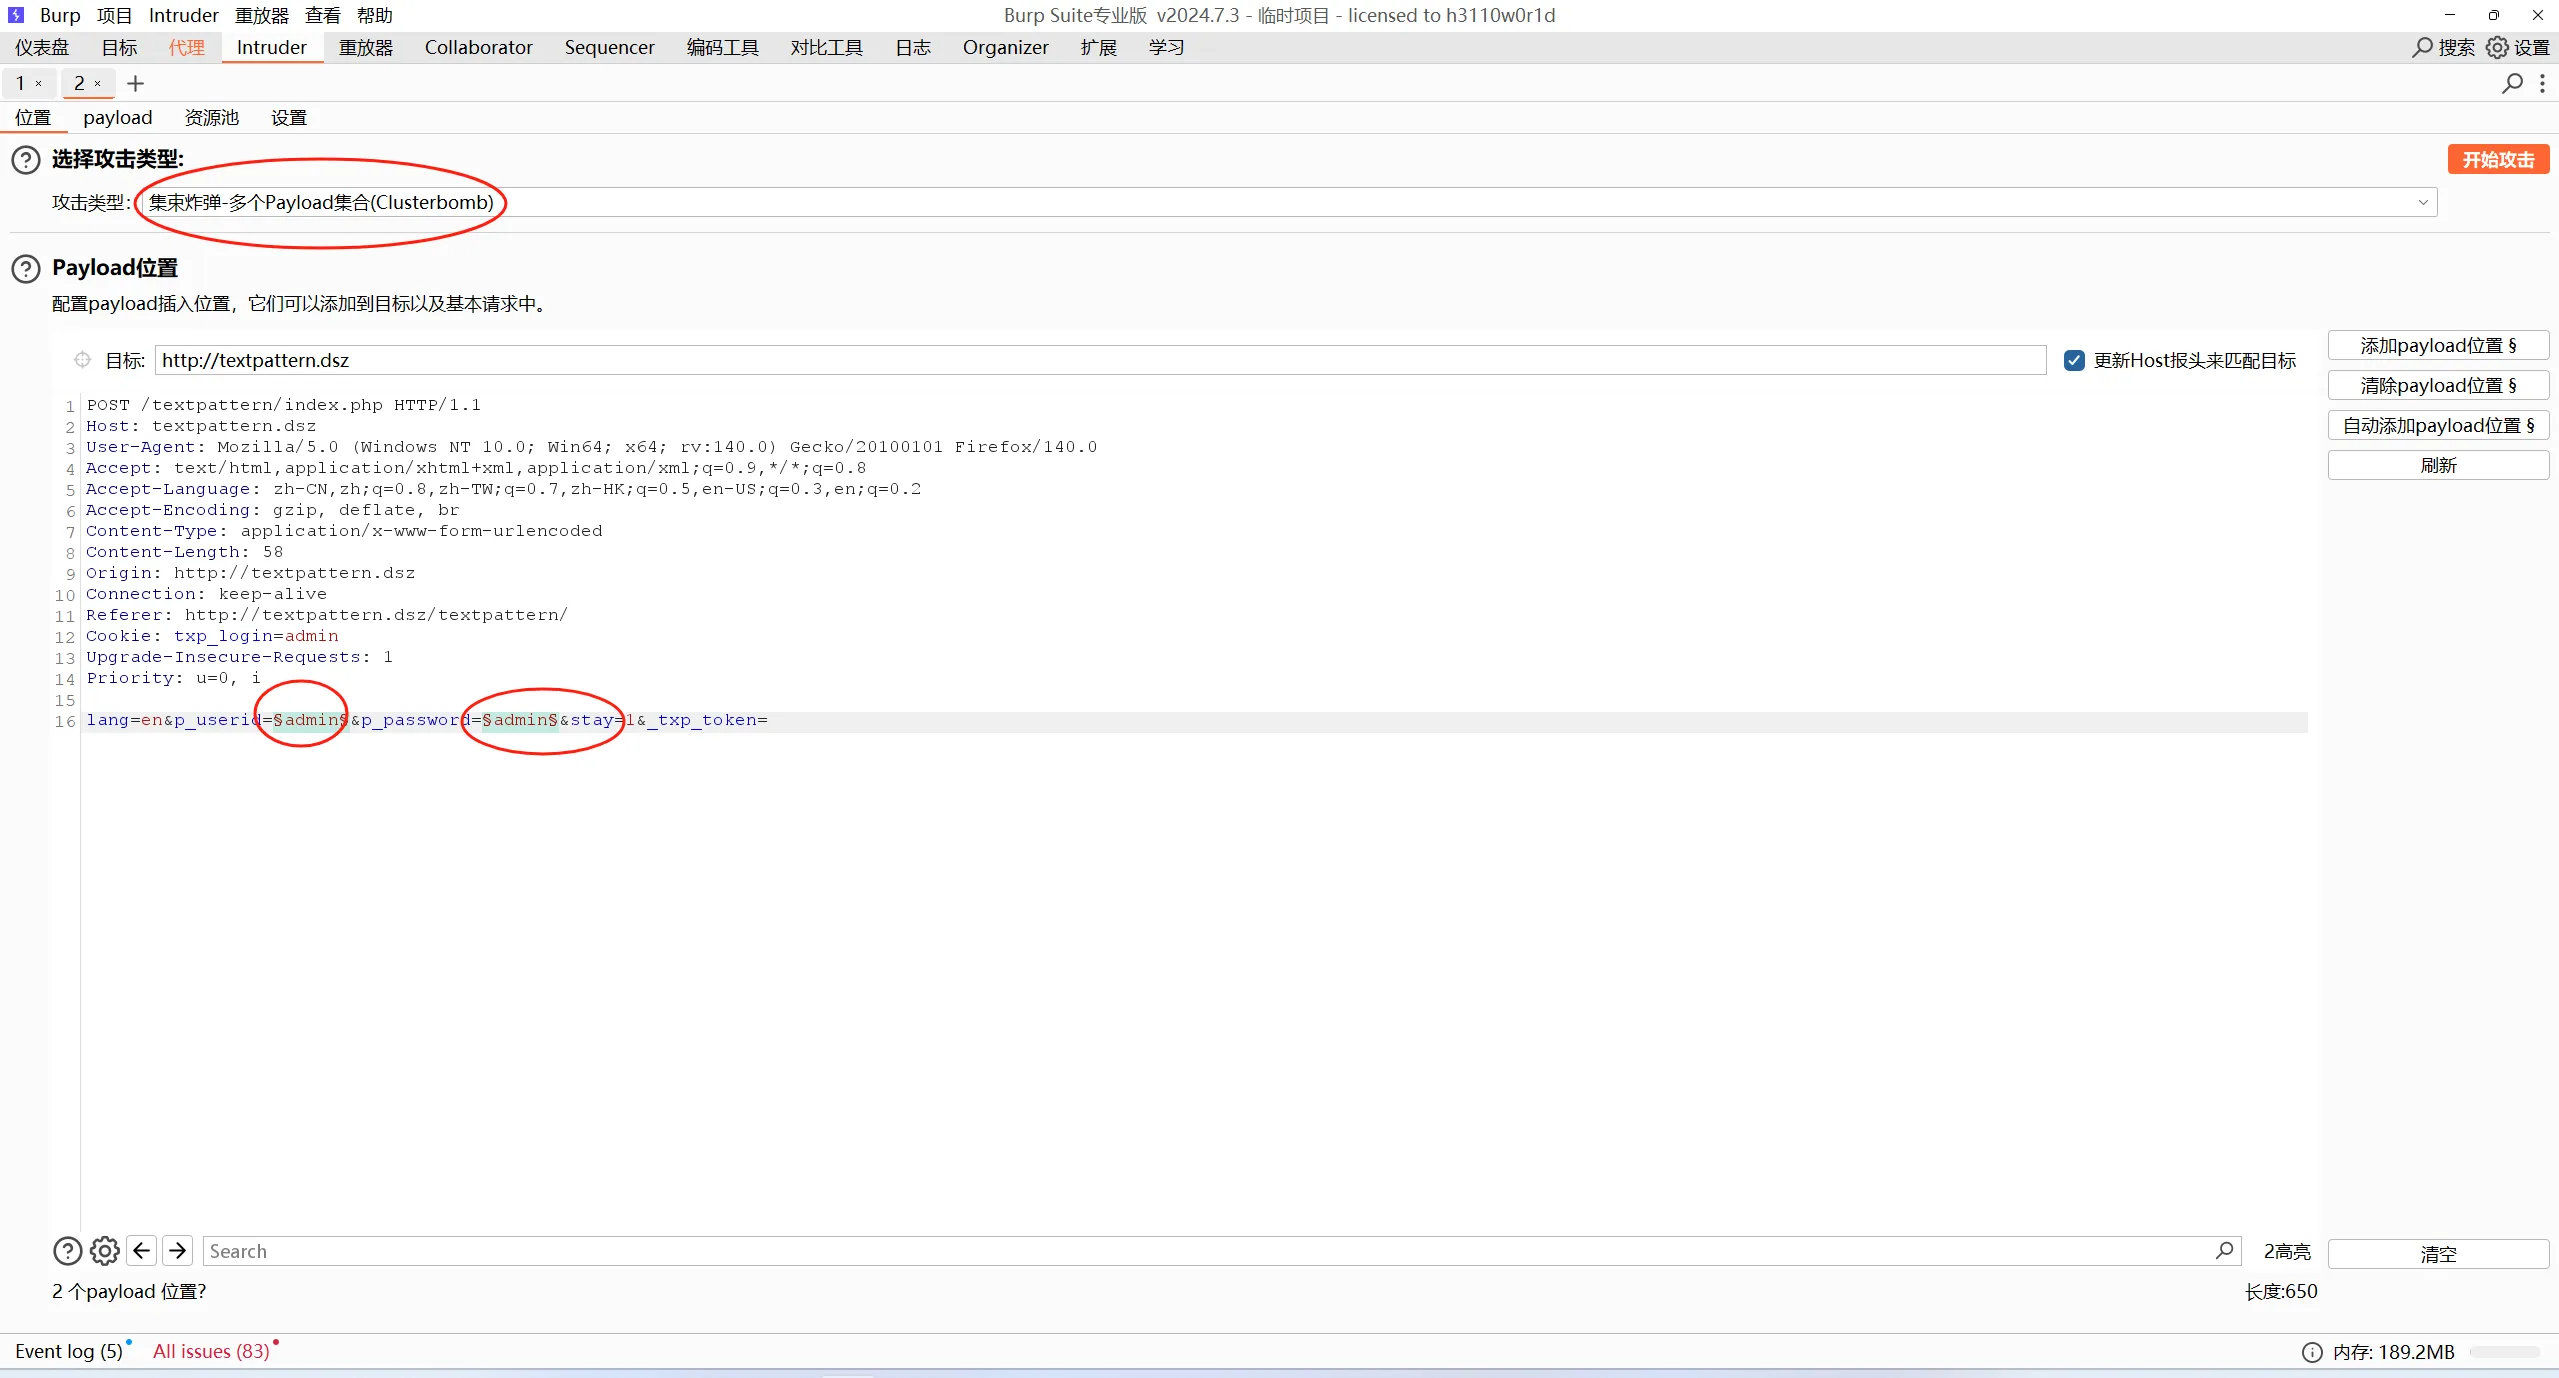Screen dimensions: 2559x1378
Task: Click the help icon left of the search bar
Action: [x=67, y=1251]
